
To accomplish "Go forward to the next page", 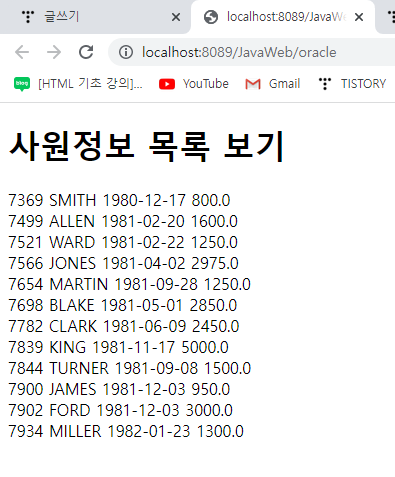I will 54,52.
